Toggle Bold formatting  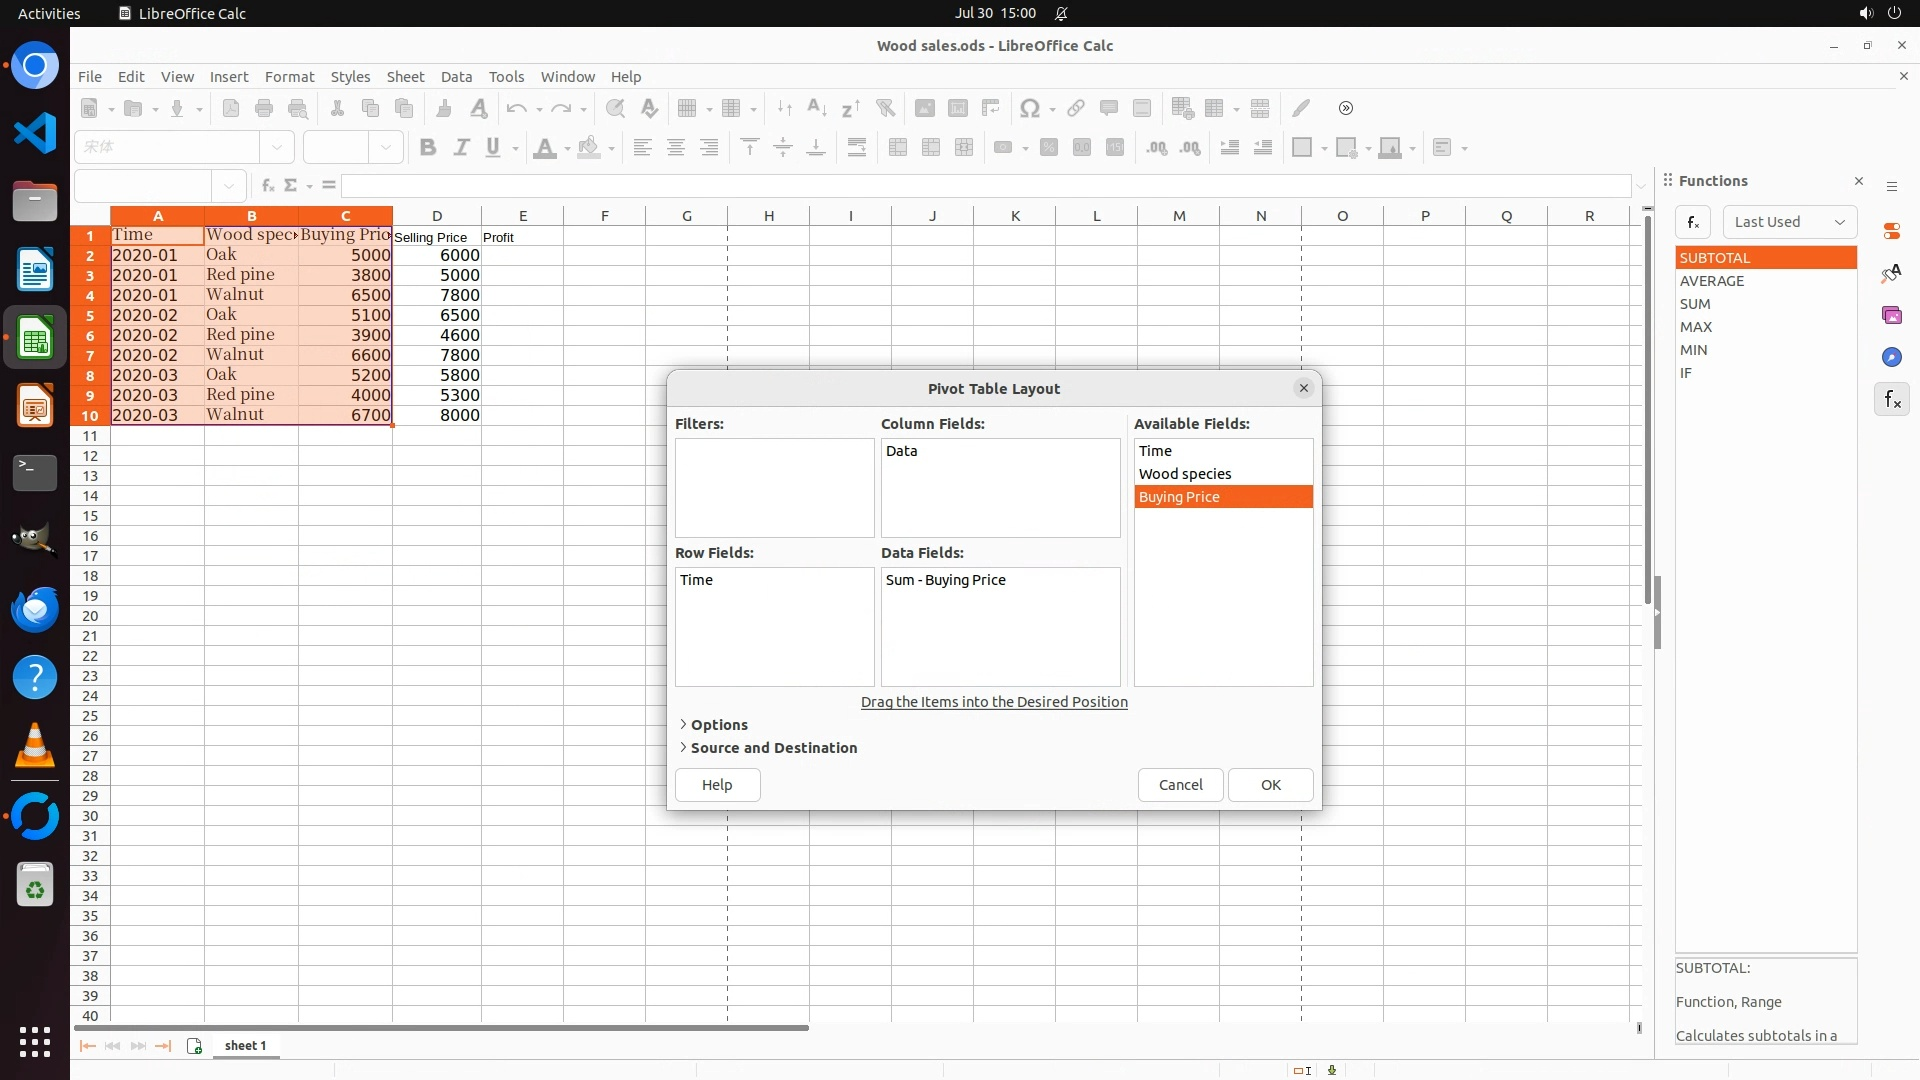pos(428,148)
